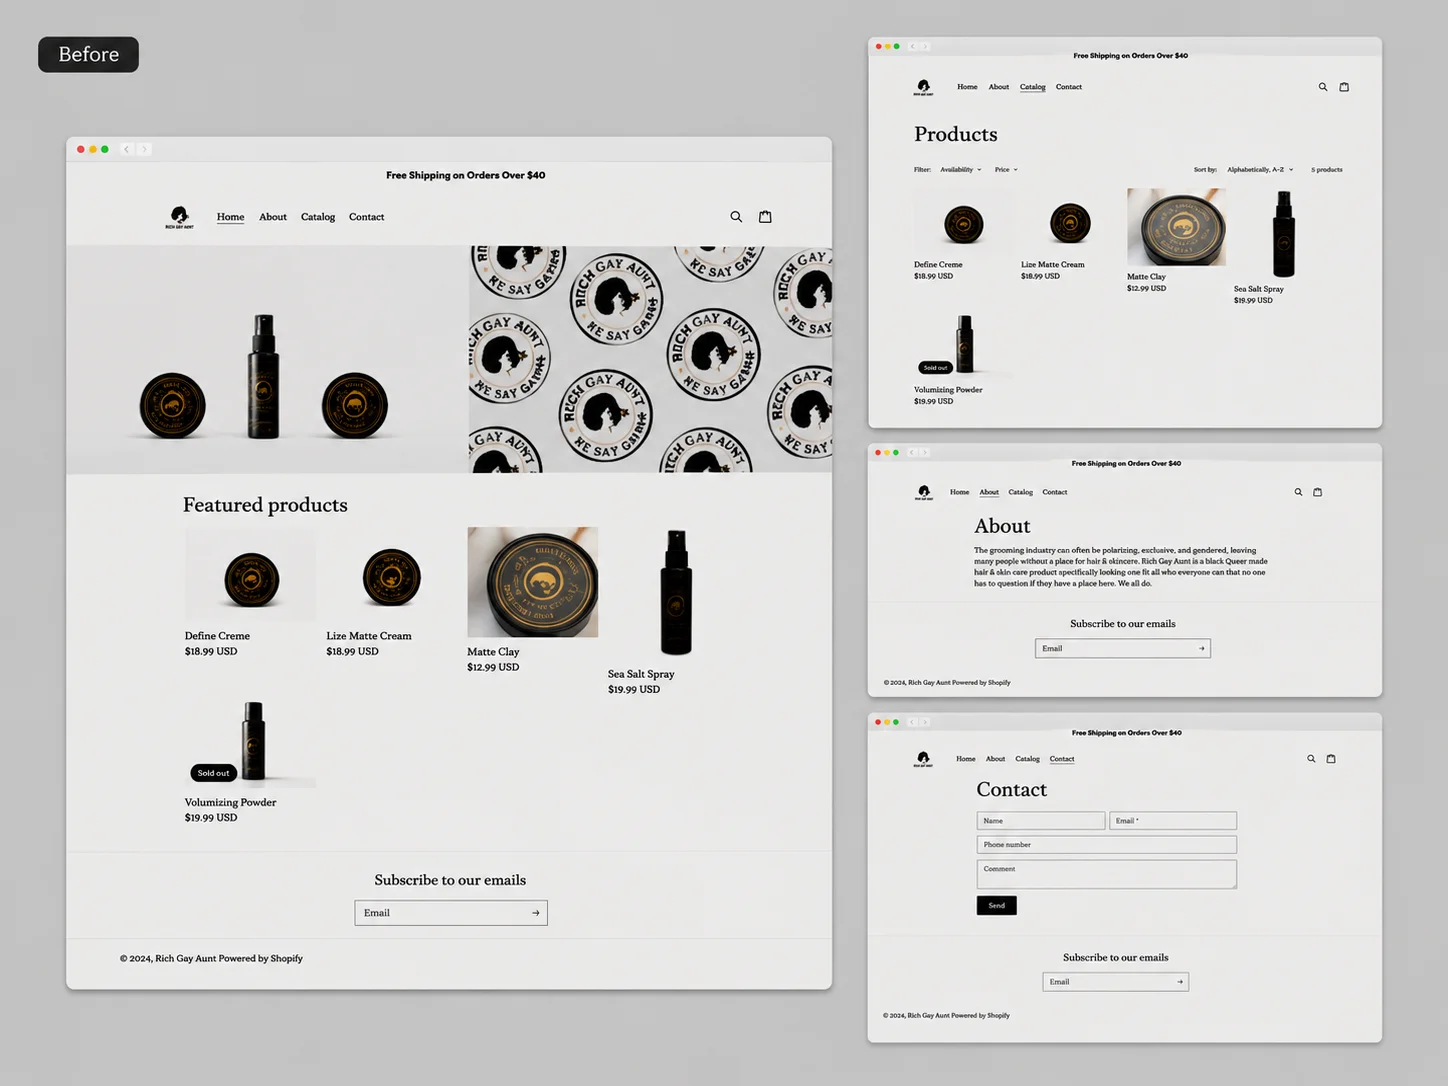Select Catalog in Products window navigation
The height and width of the screenshot is (1086, 1448).
[x=1033, y=87]
